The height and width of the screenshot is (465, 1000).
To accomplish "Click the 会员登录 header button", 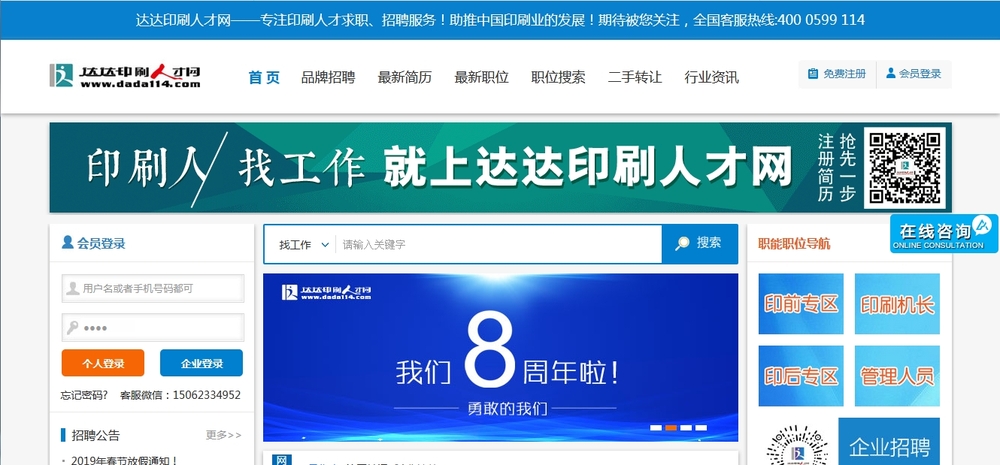I will point(914,74).
